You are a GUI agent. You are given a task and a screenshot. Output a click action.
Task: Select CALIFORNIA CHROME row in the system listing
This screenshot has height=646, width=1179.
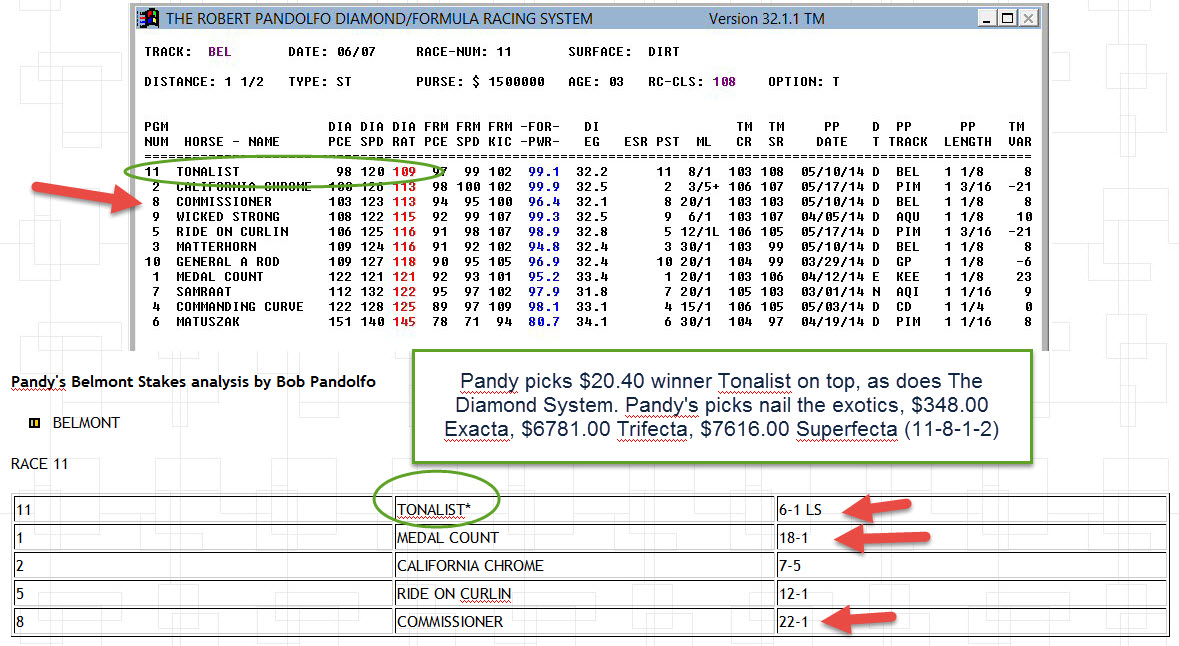[588, 187]
